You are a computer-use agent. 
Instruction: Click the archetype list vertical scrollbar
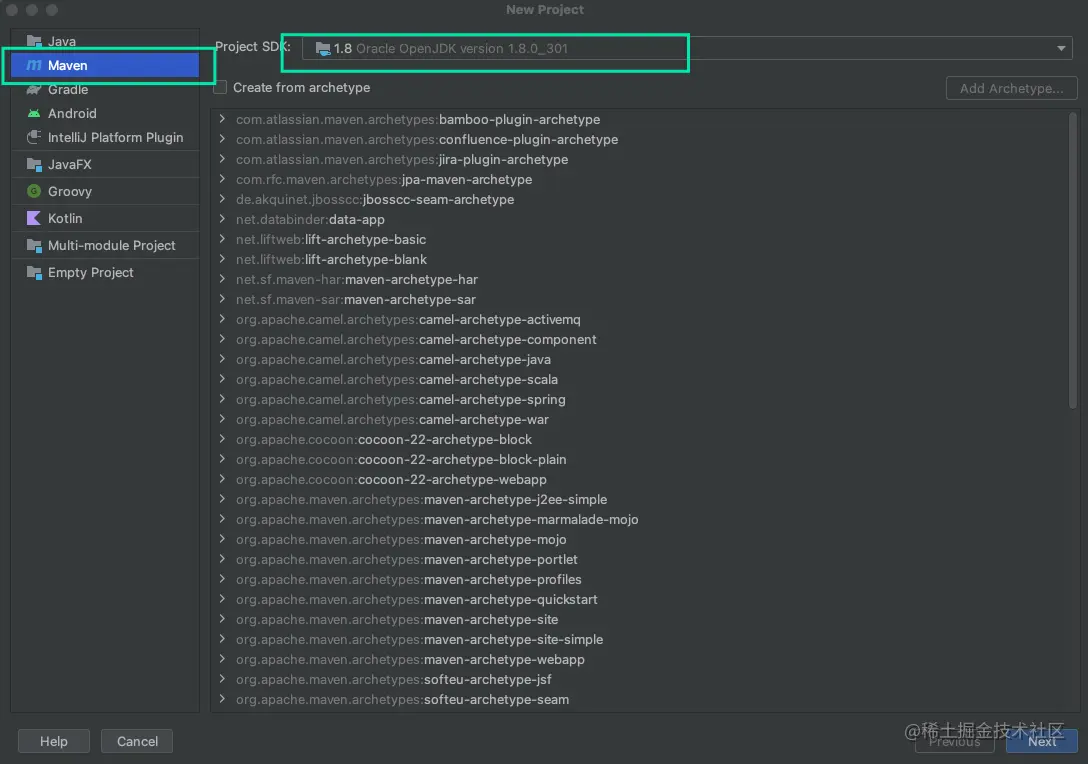point(1073,260)
